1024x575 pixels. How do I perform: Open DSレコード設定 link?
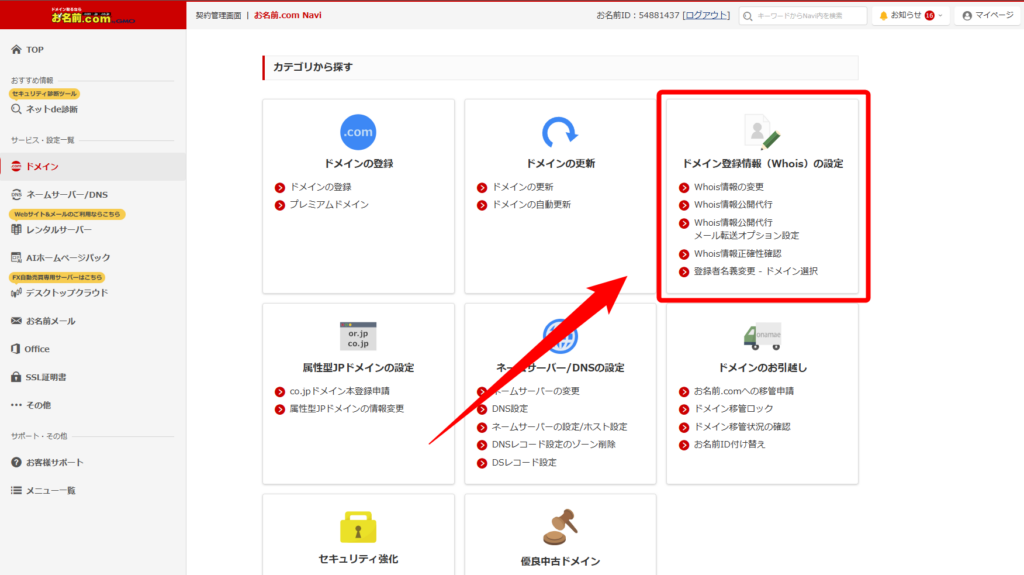524,463
